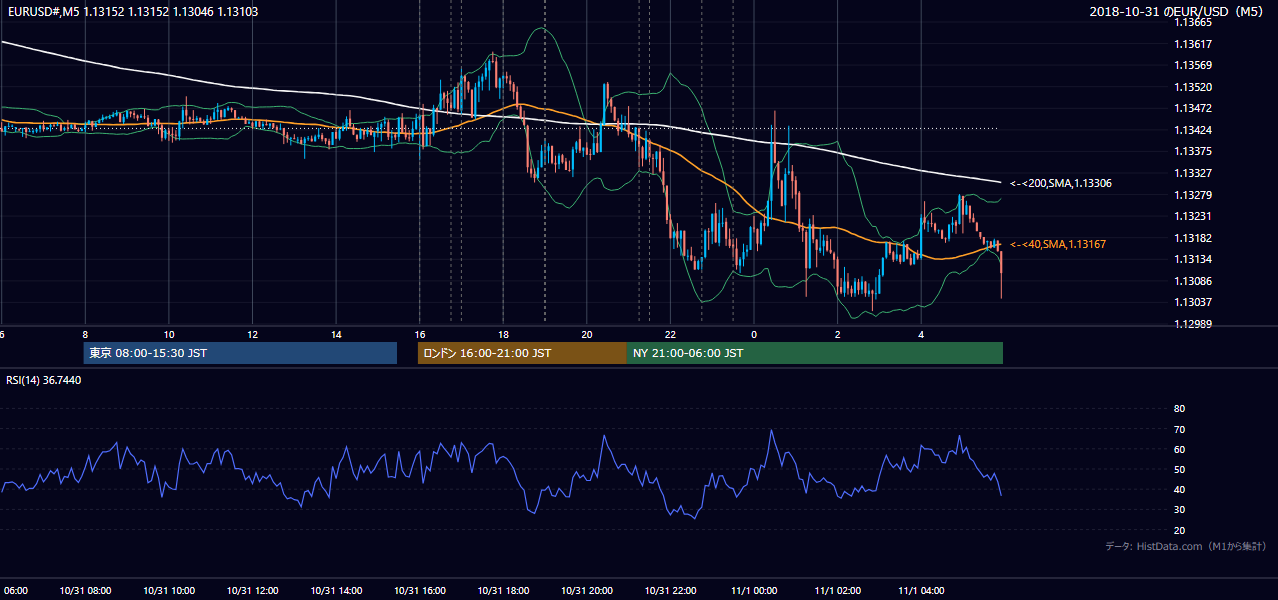
Task: Click the NY 21:00-06:00 JST session bar
Action: coord(815,353)
